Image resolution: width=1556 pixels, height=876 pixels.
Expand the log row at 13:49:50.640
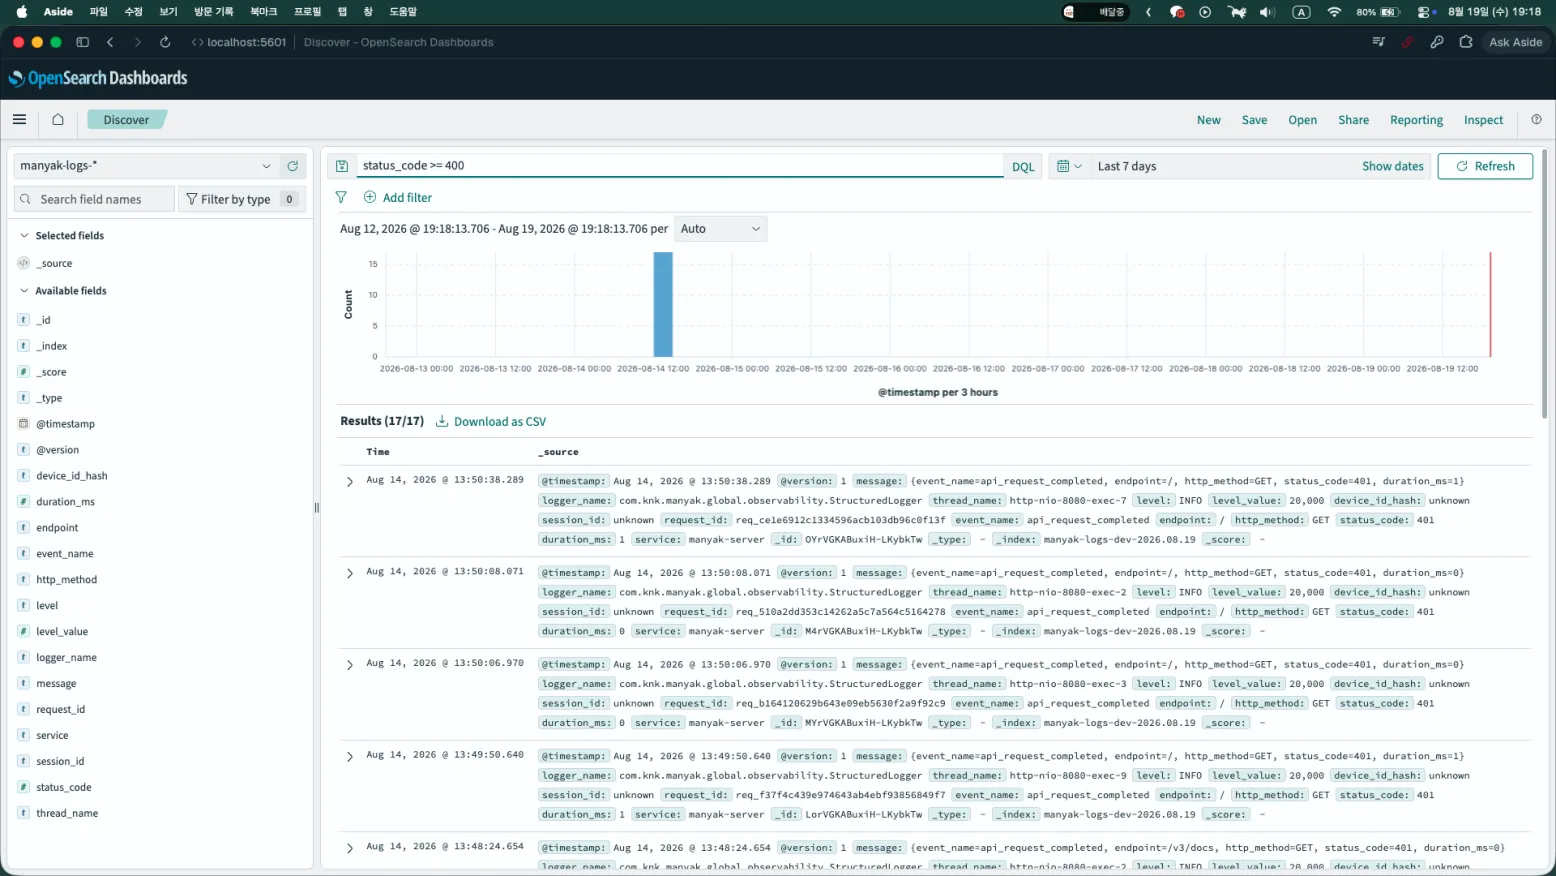point(350,757)
